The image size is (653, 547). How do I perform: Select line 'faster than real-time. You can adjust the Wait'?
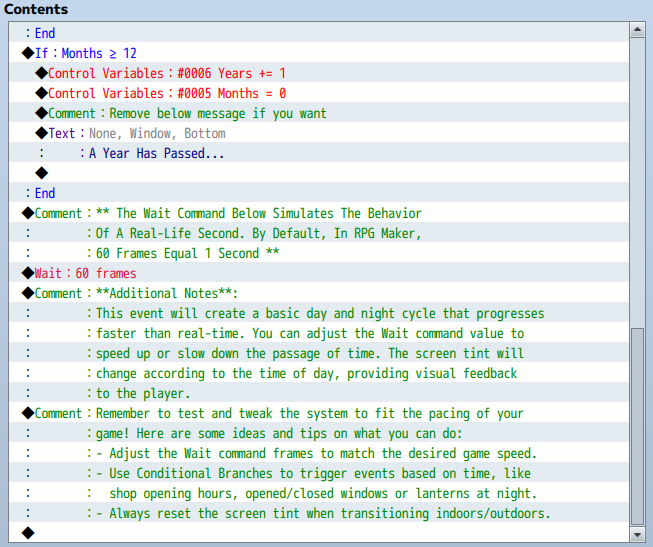coord(319,333)
